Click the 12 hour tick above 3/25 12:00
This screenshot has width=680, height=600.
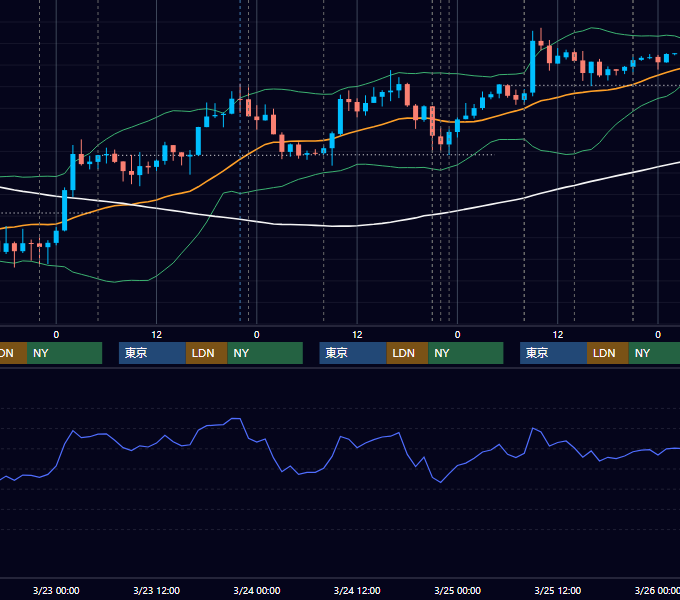tap(558, 335)
